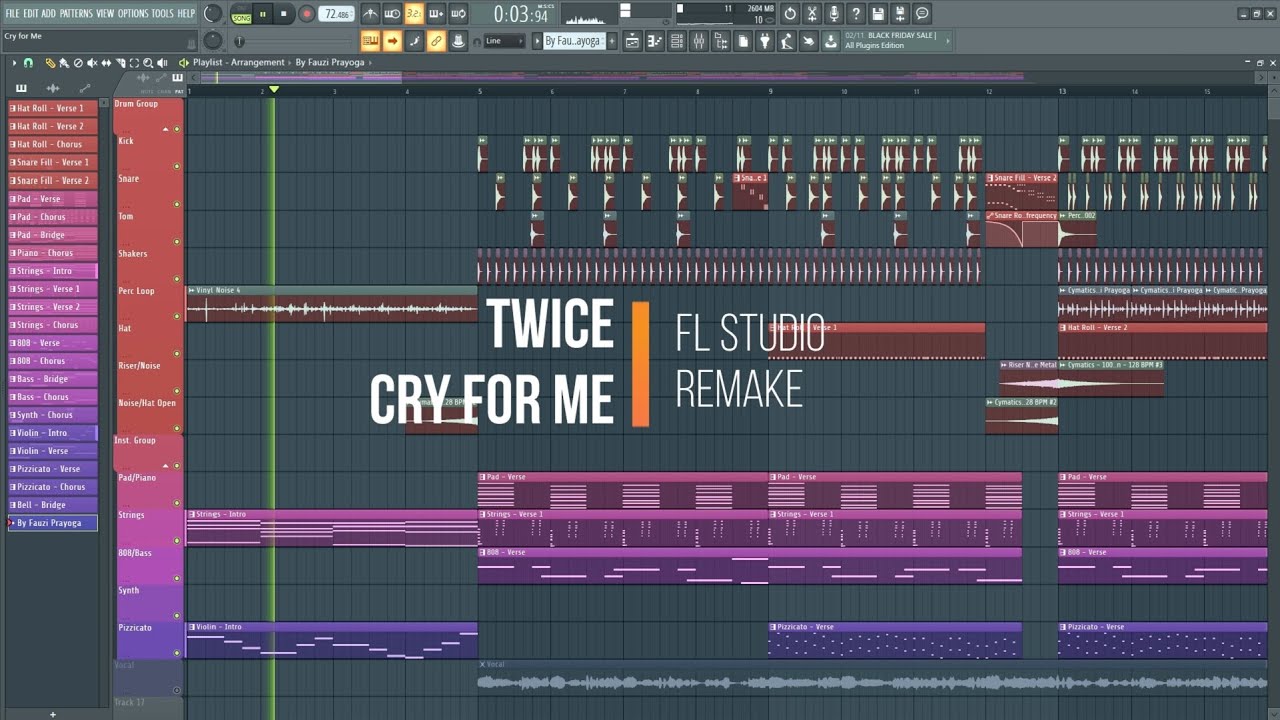Mute the 808/Bass track
The image size is (1280, 720).
click(x=177, y=578)
